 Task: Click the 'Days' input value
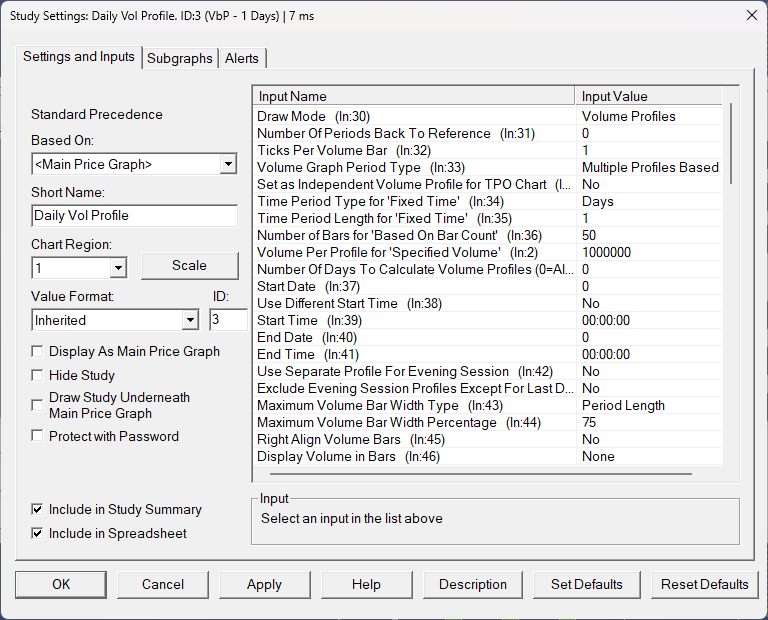click(x=598, y=201)
